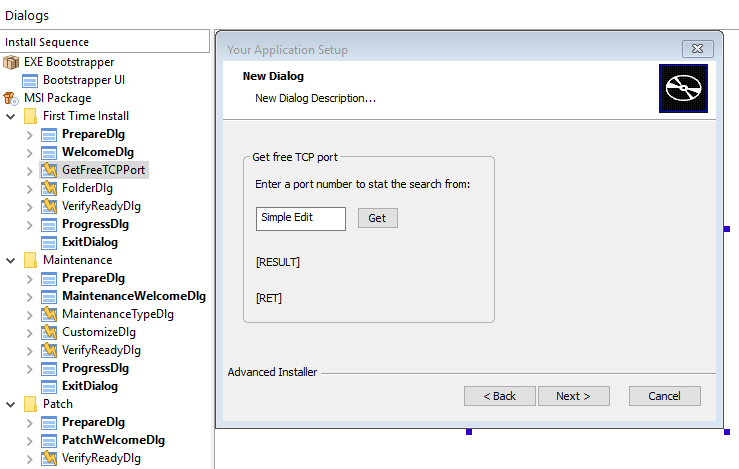The width and height of the screenshot is (739, 469).
Task: Click the Patch folder icon
Action: [x=30, y=404]
